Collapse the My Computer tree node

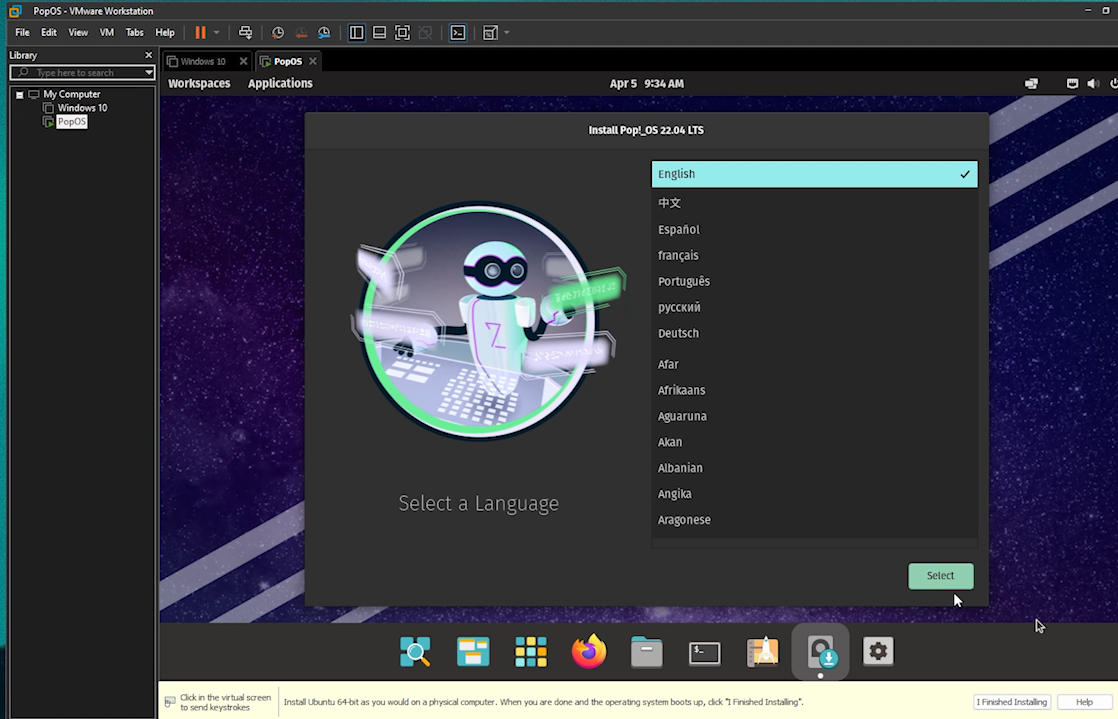19,94
